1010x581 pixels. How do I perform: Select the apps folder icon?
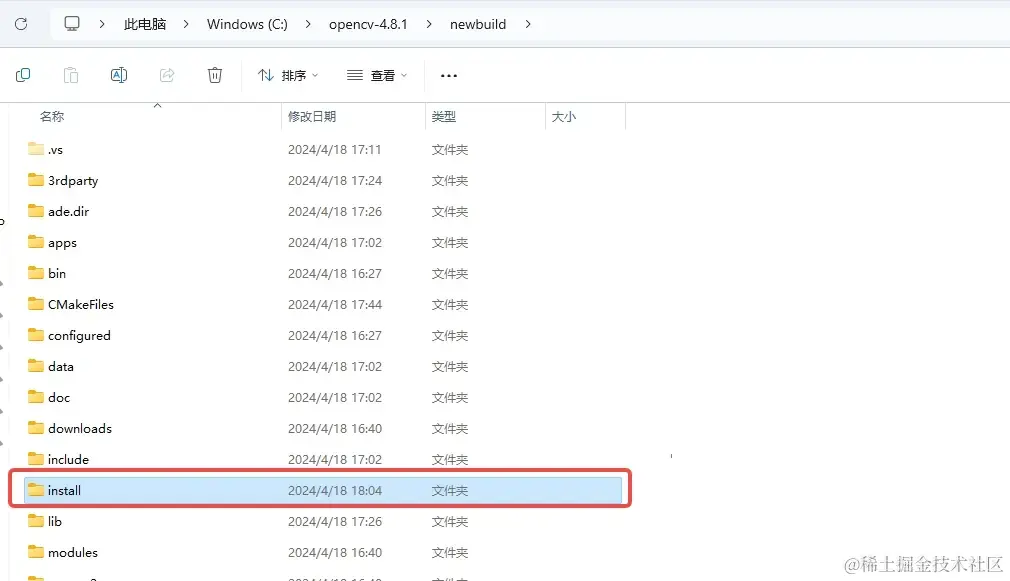pyautogui.click(x=36, y=242)
